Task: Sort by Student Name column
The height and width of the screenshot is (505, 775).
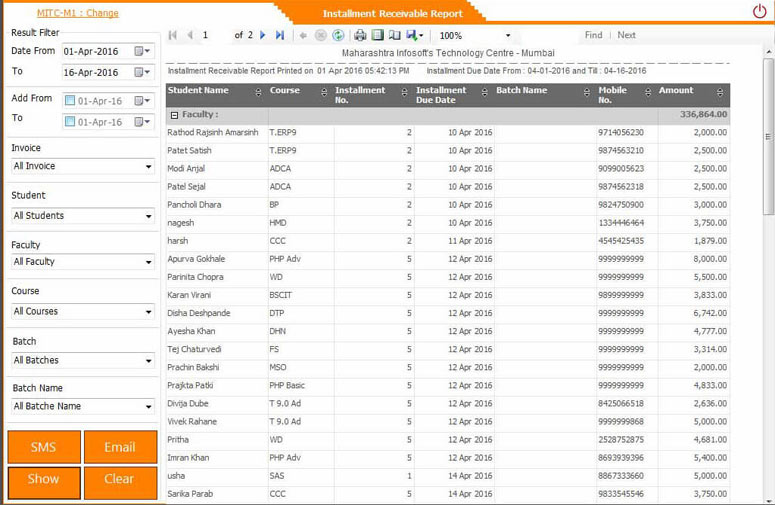Action: coord(258,92)
